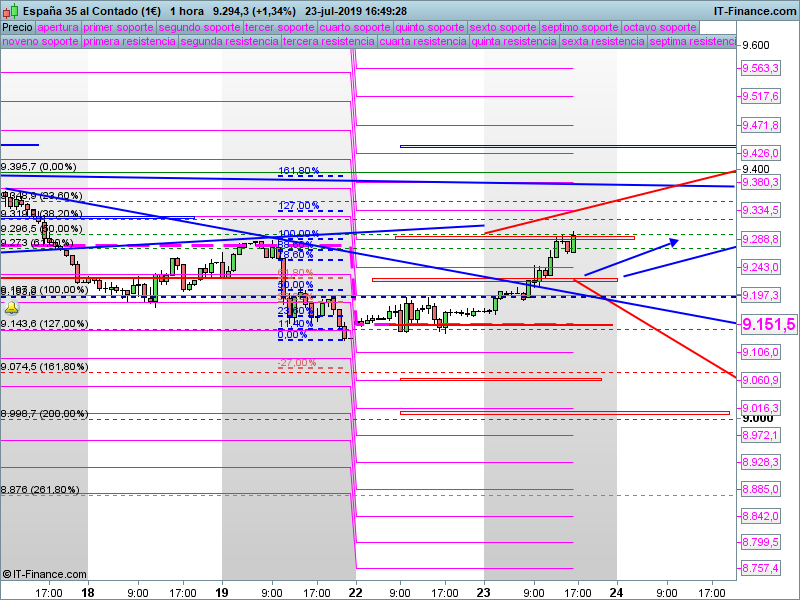
Task: Click the day 18 marker on time axis
Action: [88, 592]
